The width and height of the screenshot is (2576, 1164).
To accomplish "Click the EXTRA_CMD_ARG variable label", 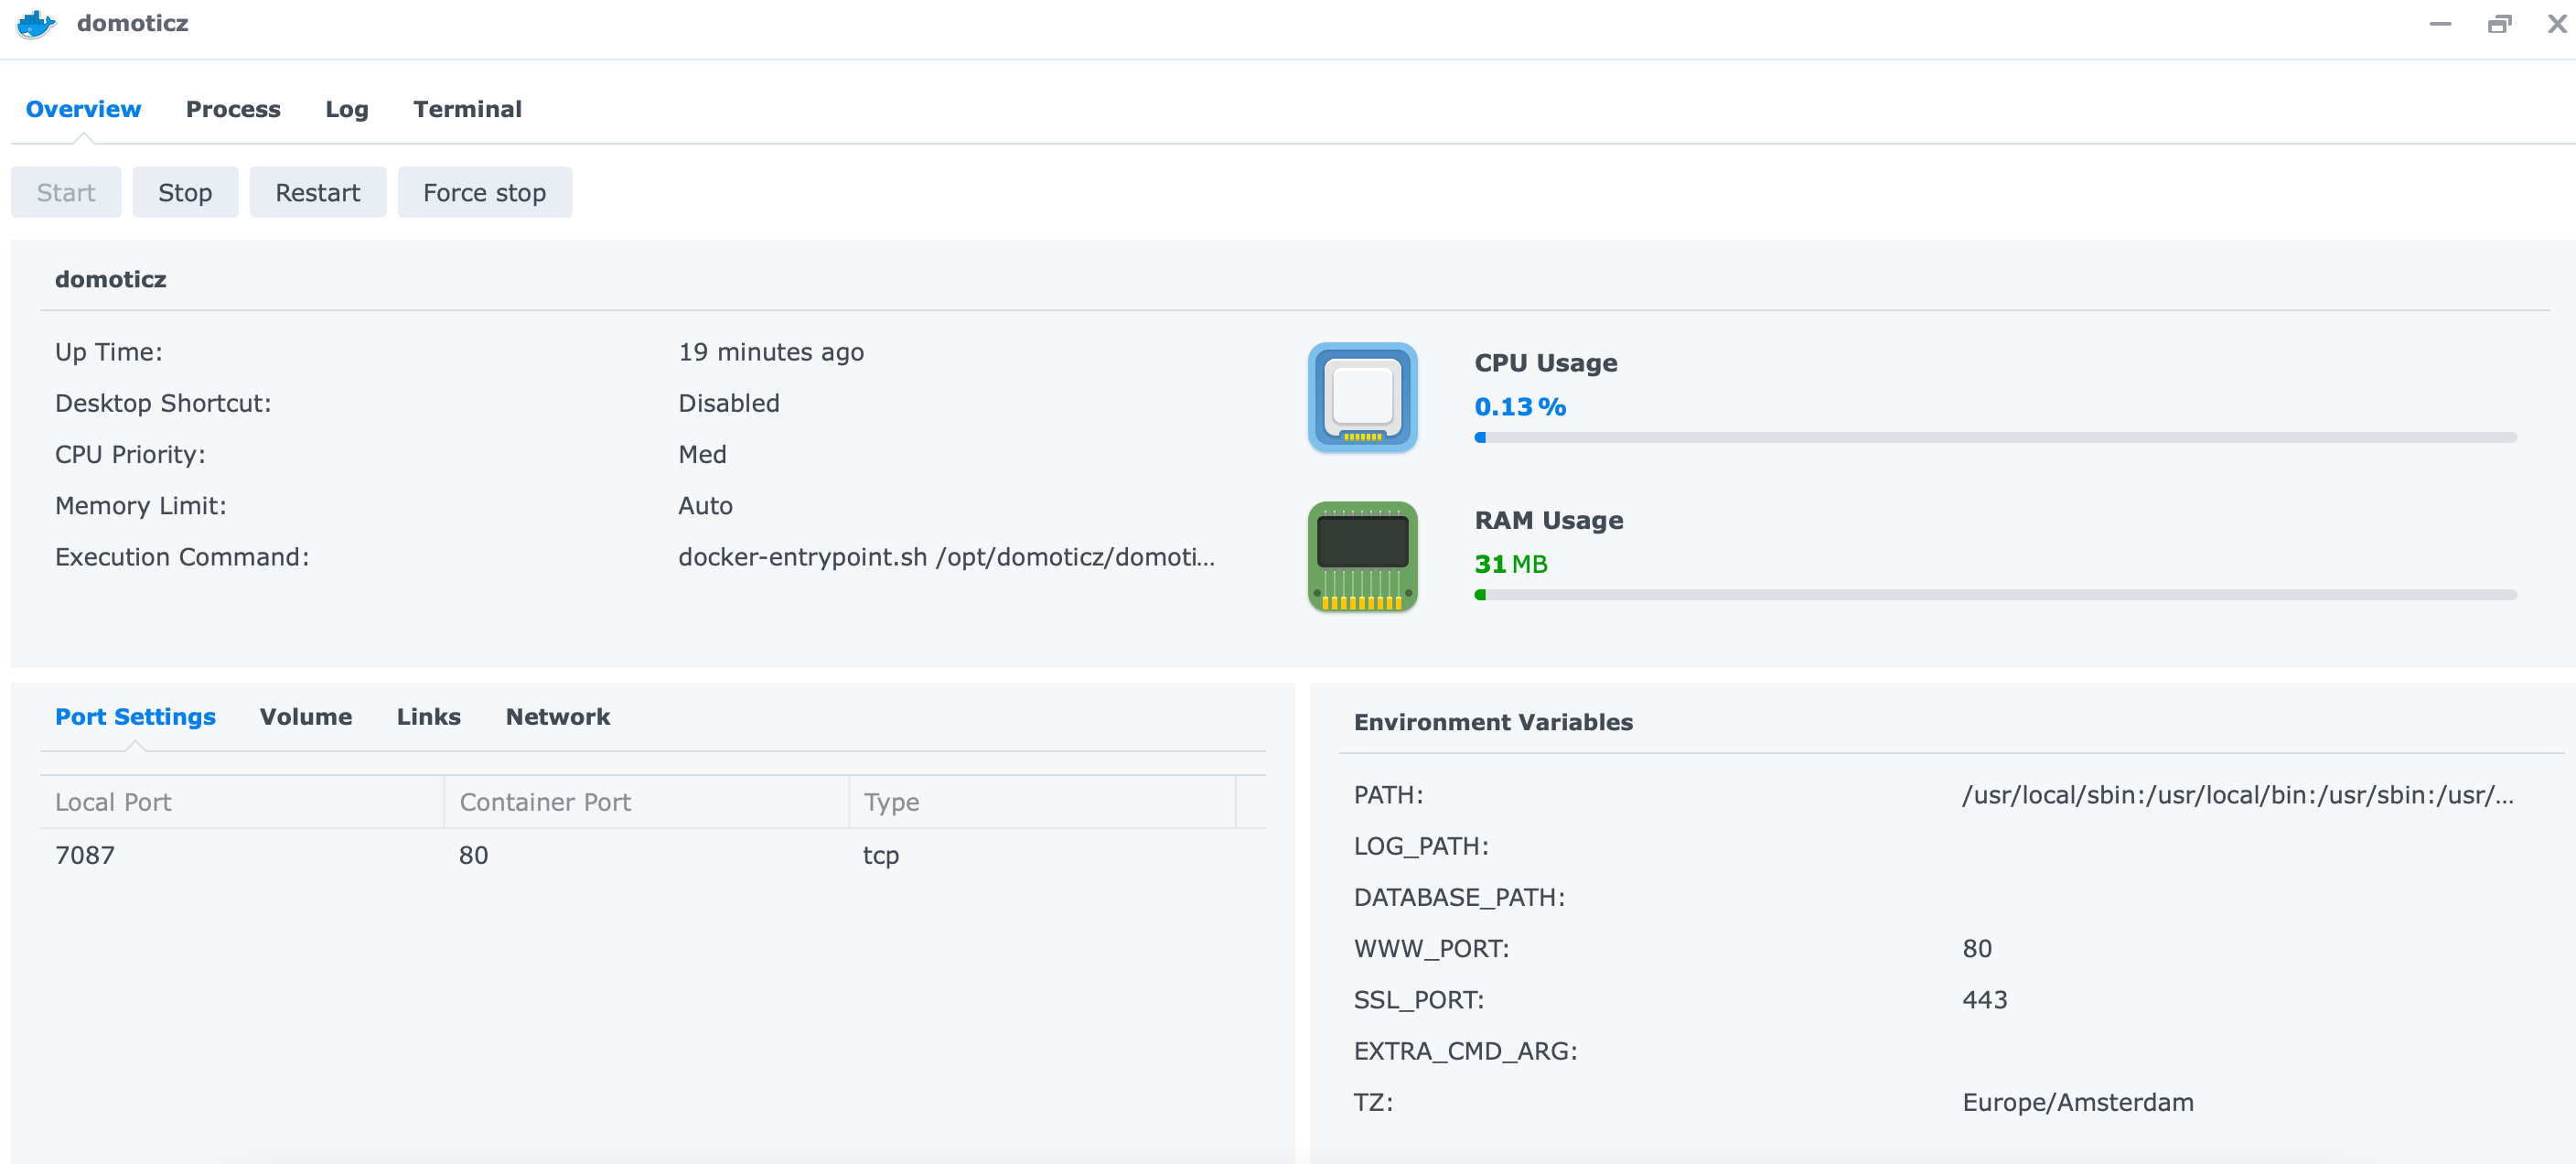I will click(x=1465, y=1051).
